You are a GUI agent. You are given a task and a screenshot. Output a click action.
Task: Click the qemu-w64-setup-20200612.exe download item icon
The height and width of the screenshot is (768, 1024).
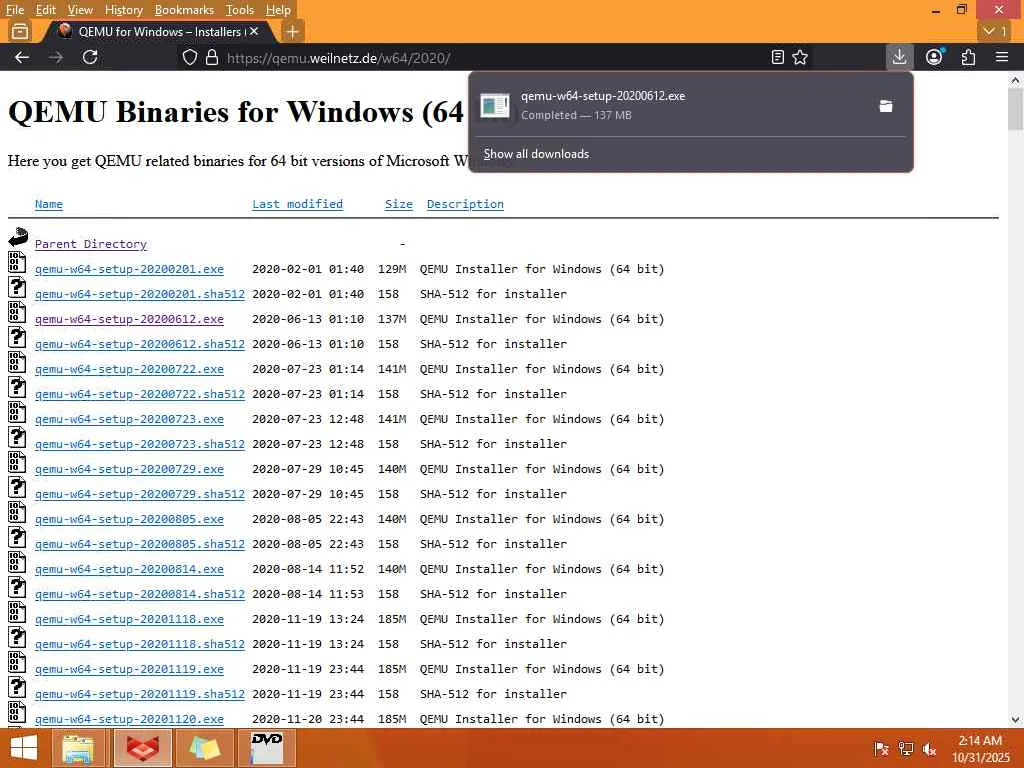494,105
